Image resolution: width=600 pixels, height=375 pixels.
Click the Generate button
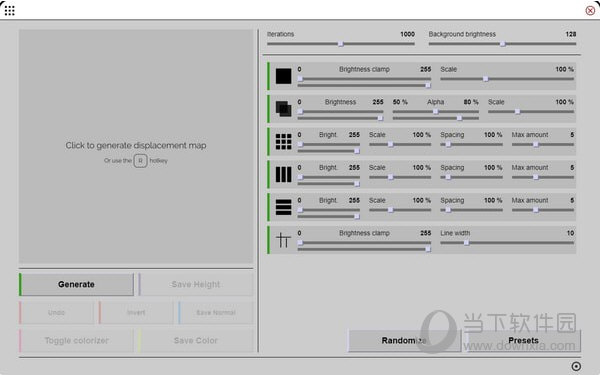77,284
